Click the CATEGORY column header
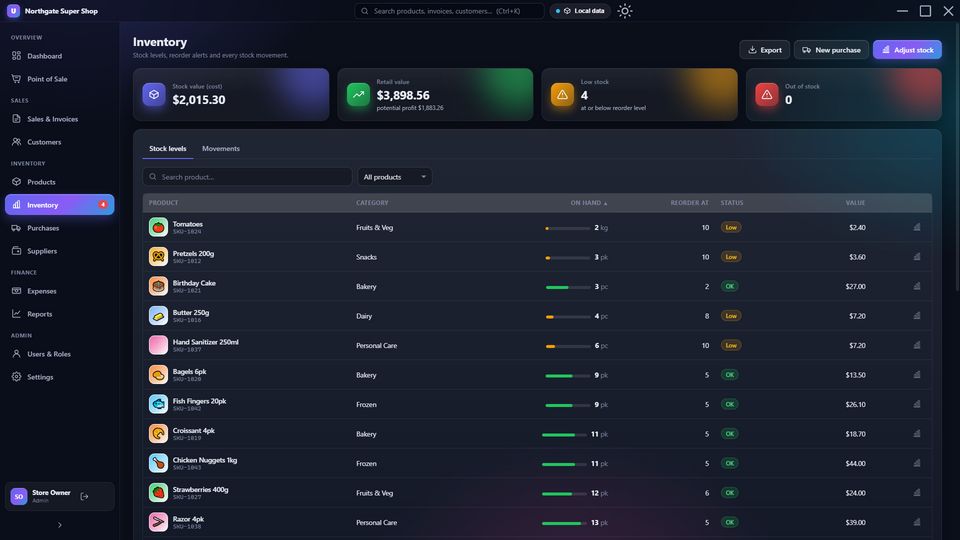960x540 pixels. 372,203
